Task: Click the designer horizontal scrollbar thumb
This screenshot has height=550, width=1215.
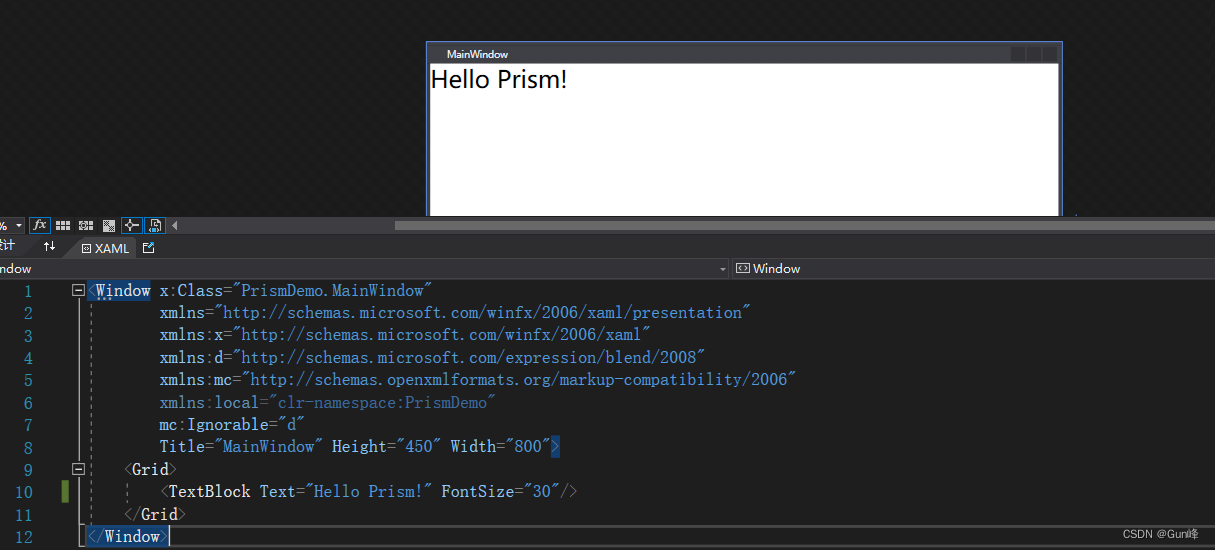Action: point(805,226)
